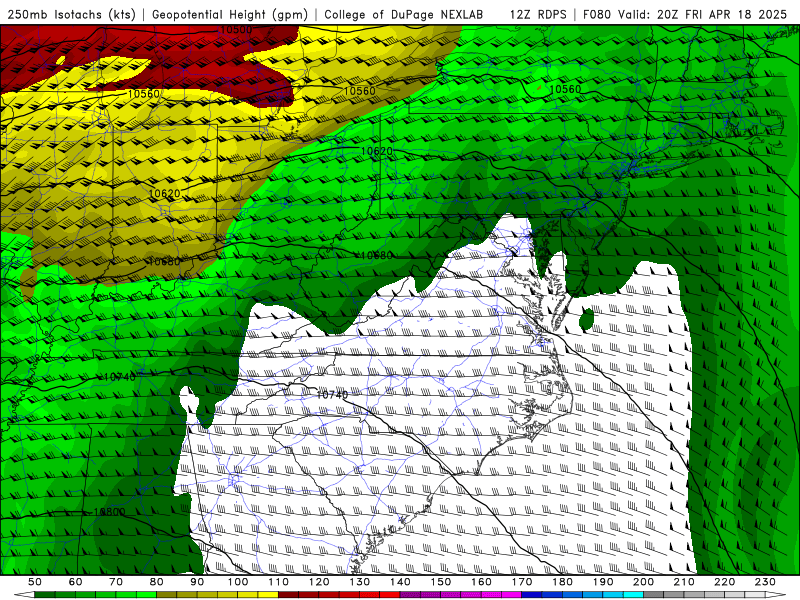The width and height of the screenshot is (800, 600).
Task: Click the cyan section of the isotach color bar
Action: pyautogui.click(x=633, y=595)
